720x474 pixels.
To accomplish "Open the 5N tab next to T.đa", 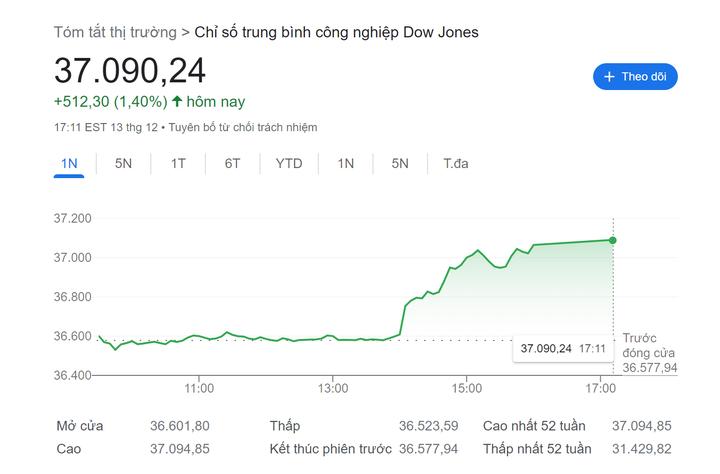I will (400, 163).
